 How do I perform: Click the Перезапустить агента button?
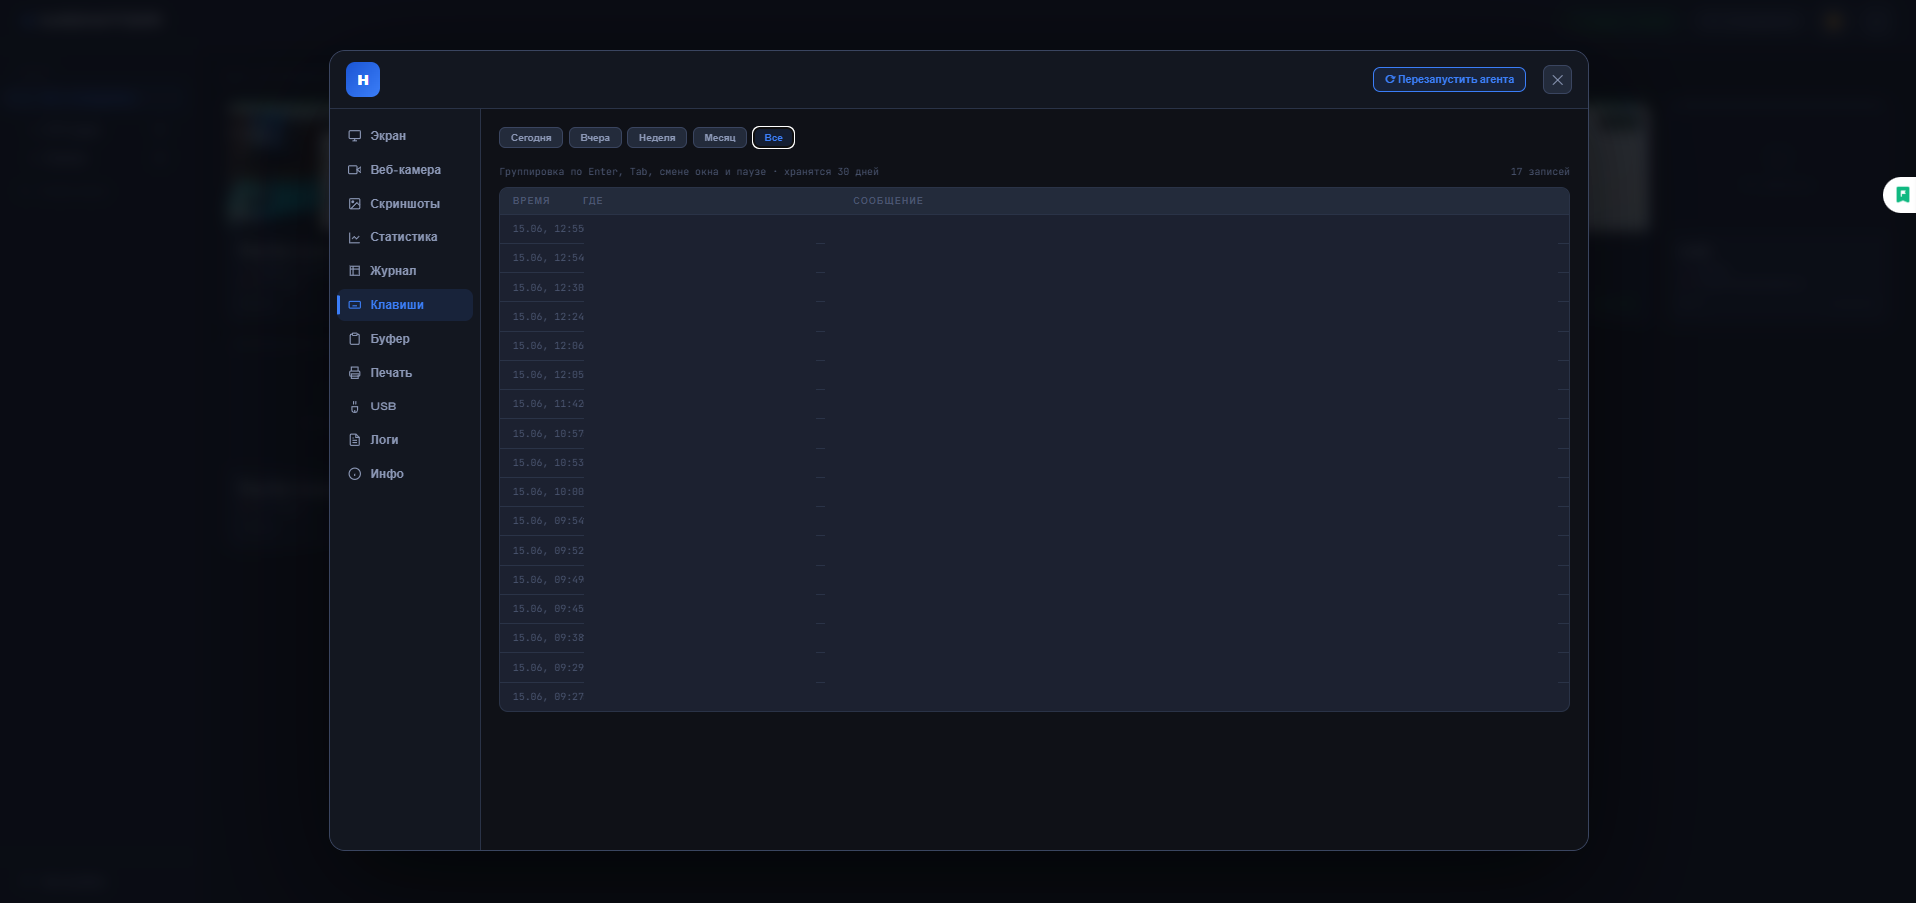[1449, 80]
